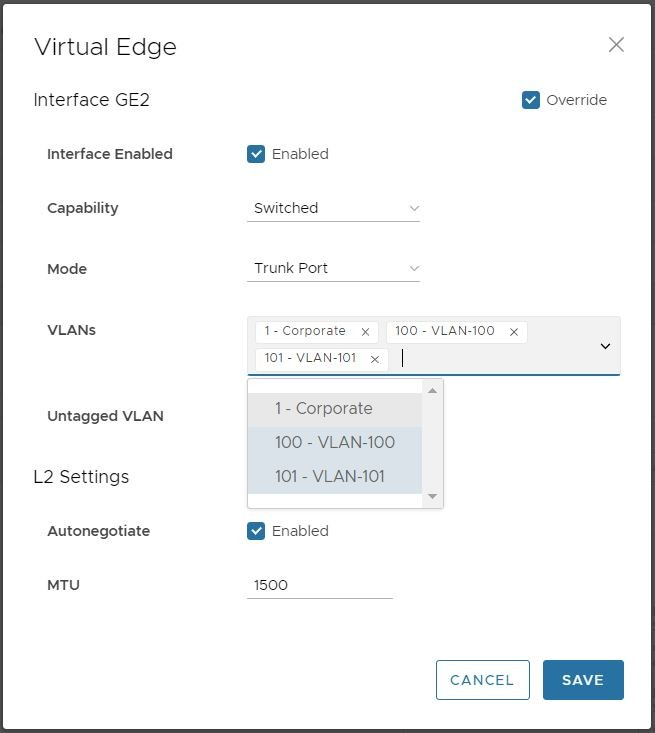
Task: Open the Mode Trunk Port dropdown
Action: click(333, 268)
